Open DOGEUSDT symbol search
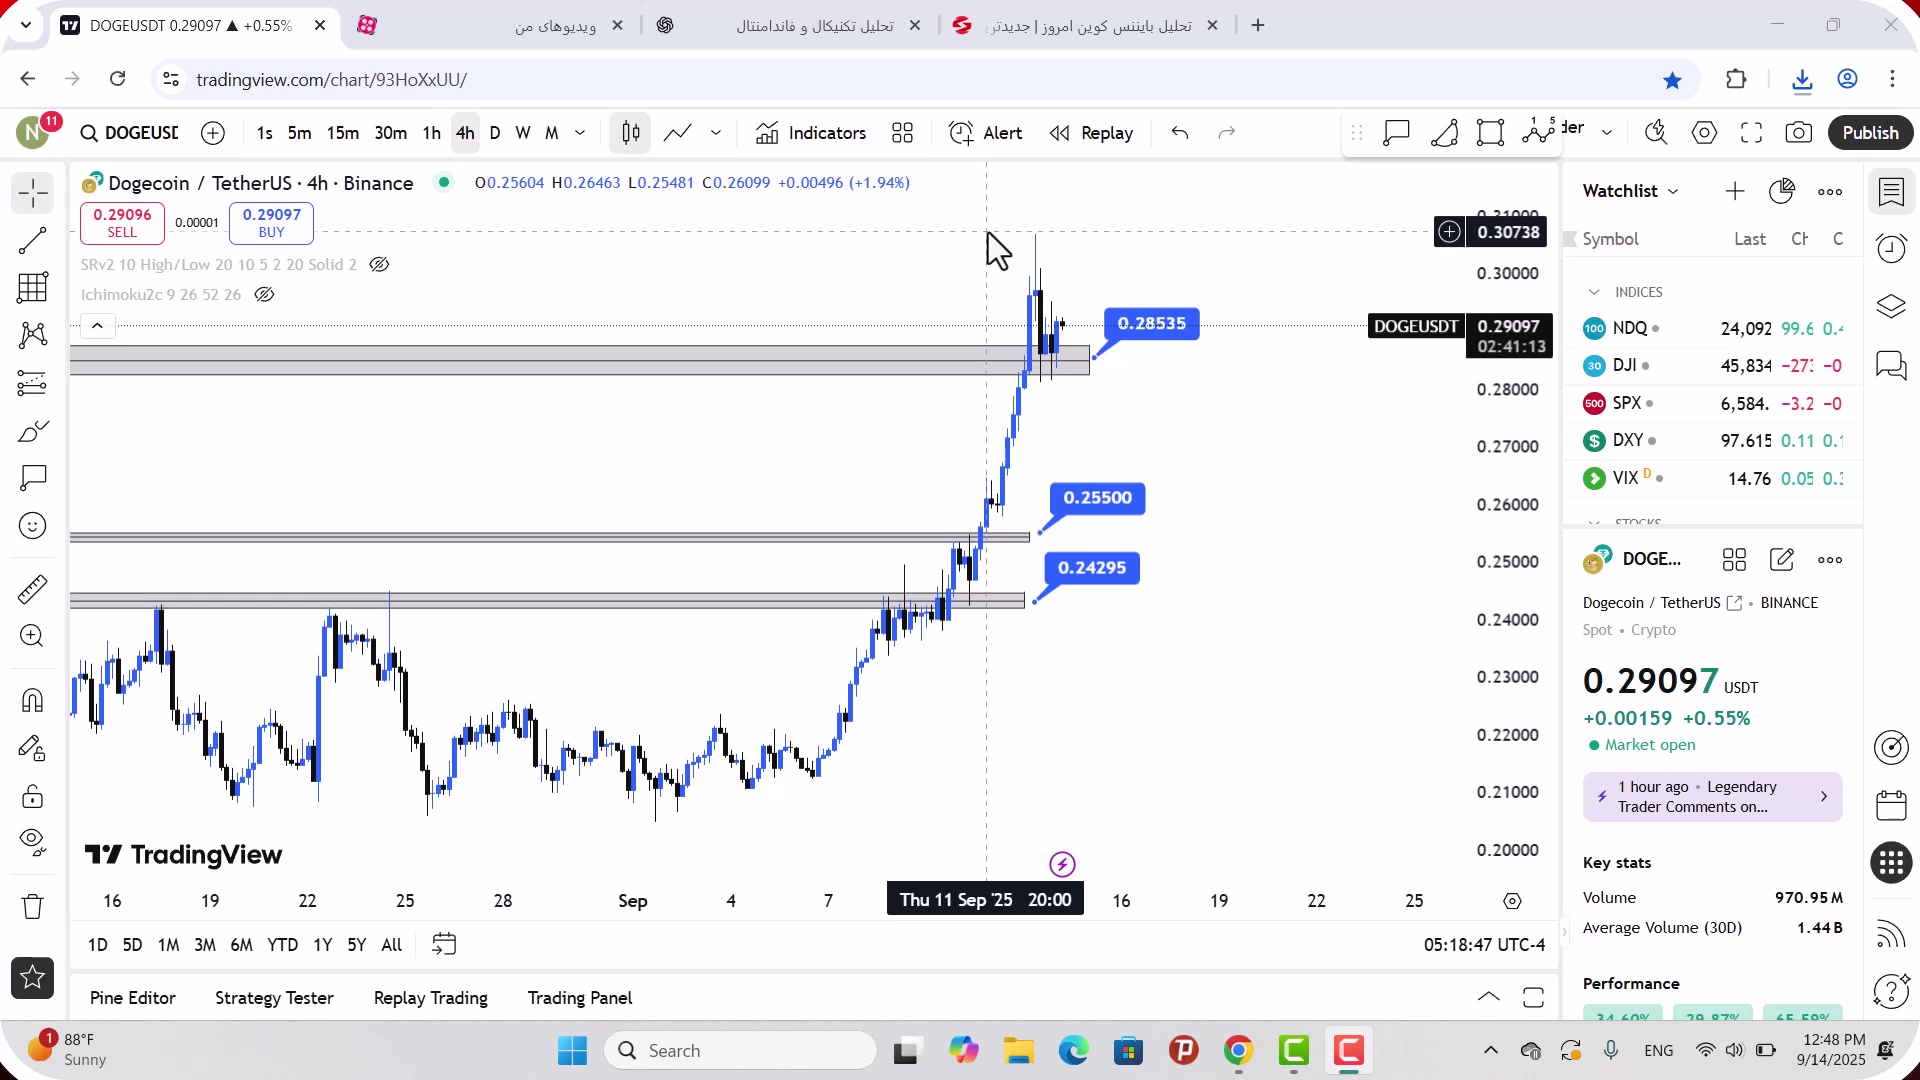The image size is (1920, 1080). tap(130, 133)
